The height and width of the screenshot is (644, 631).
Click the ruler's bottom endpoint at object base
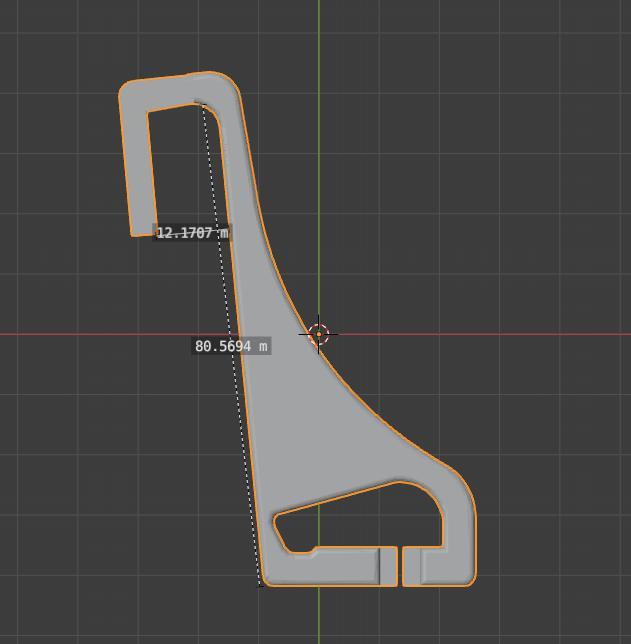pos(262,584)
